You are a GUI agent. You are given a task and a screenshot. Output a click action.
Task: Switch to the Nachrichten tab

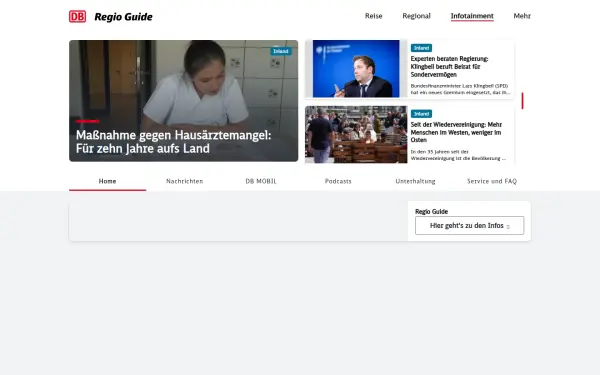(184, 181)
